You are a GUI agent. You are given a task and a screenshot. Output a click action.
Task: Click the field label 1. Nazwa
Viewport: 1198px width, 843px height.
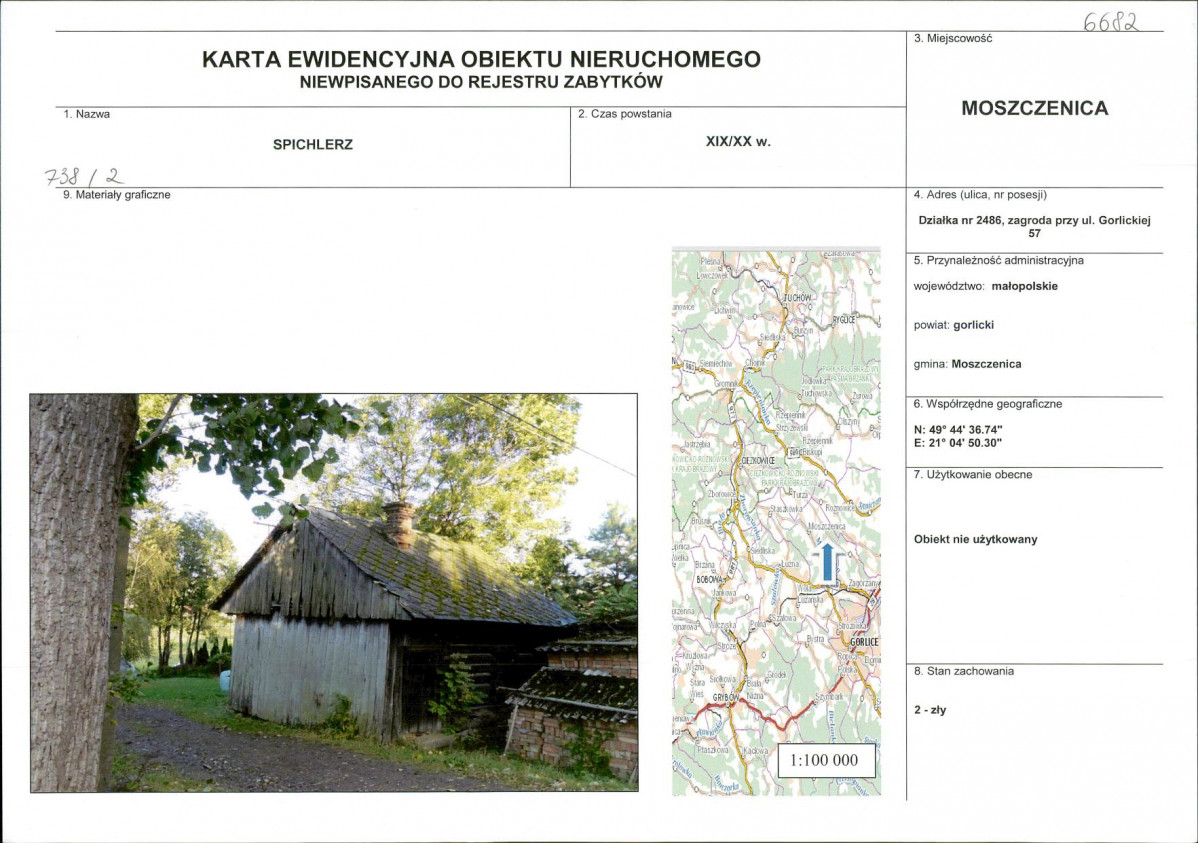click(86, 114)
